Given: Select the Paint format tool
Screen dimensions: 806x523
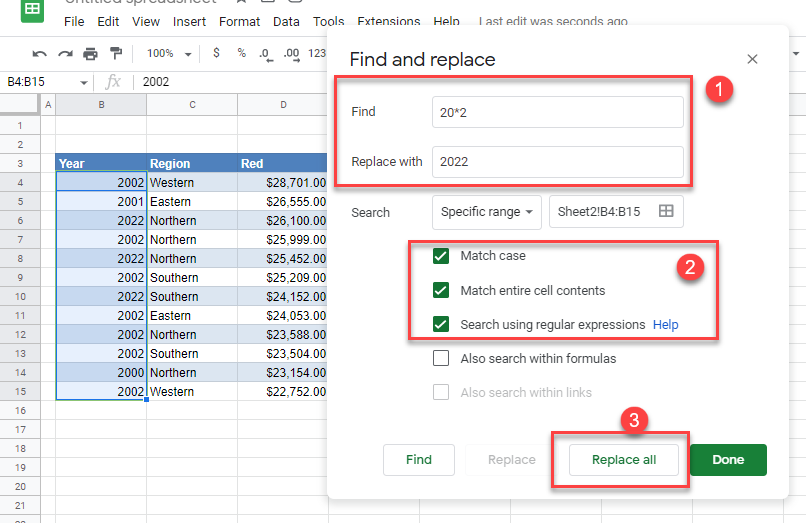Looking at the screenshot, I should pos(116,54).
